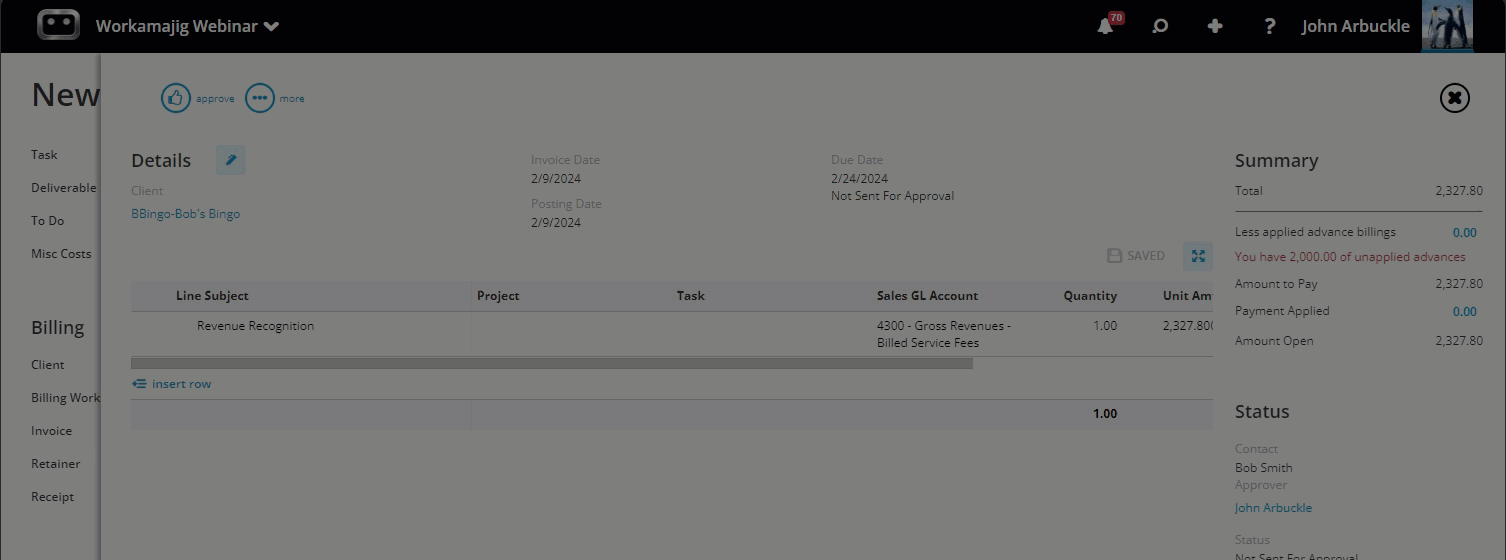Select Deliverable in the left menu
1506x560 pixels.
(64, 188)
